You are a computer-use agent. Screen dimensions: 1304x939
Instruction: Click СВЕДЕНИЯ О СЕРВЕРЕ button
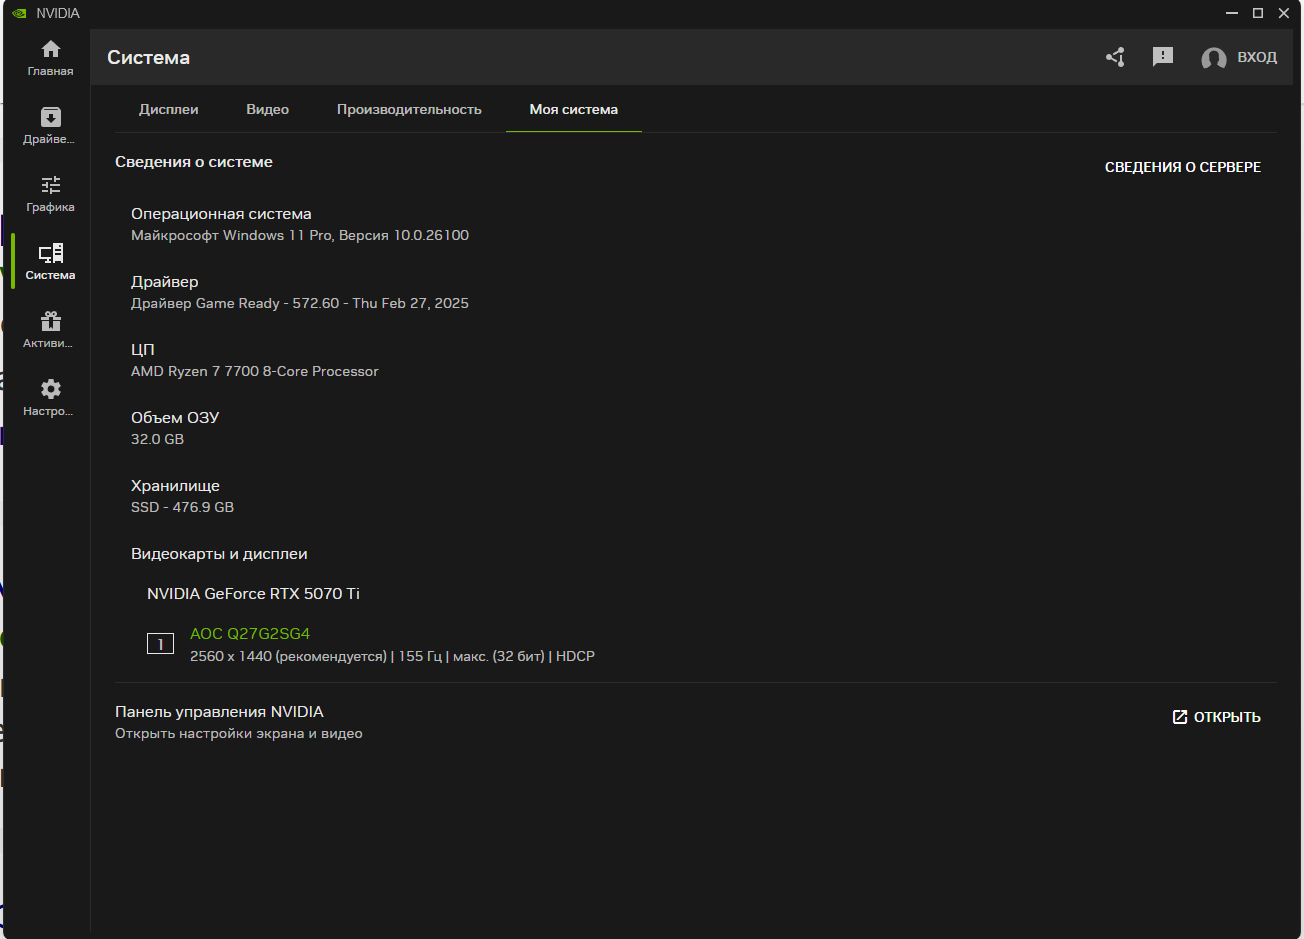tap(1183, 167)
